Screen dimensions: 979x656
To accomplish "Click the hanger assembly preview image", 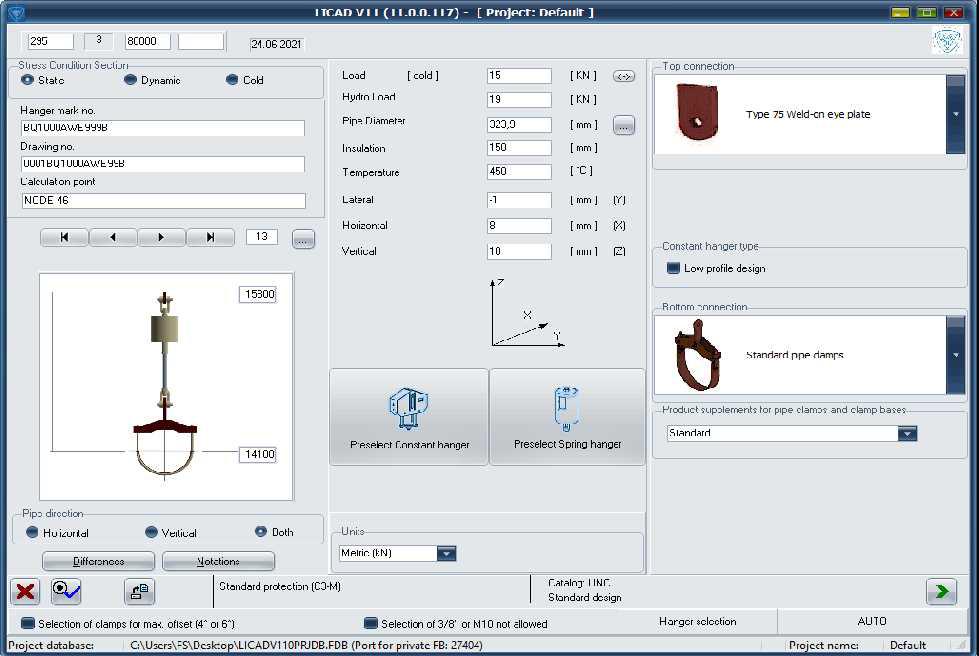I will (x=166, y=386).
